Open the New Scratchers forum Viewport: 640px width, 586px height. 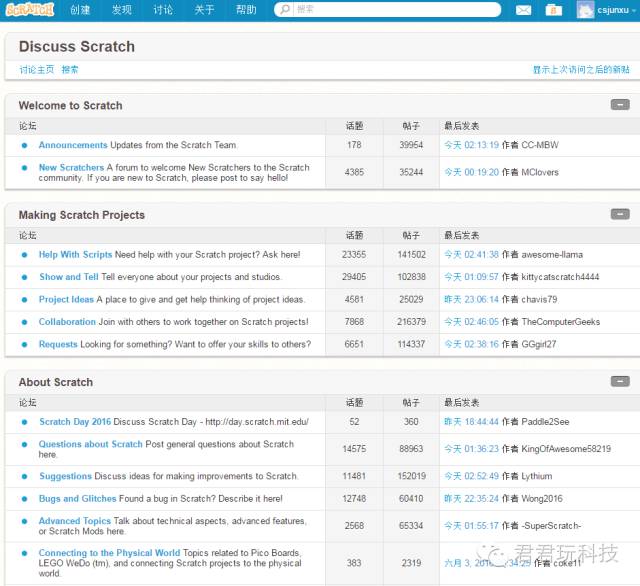tap(71, 167)
